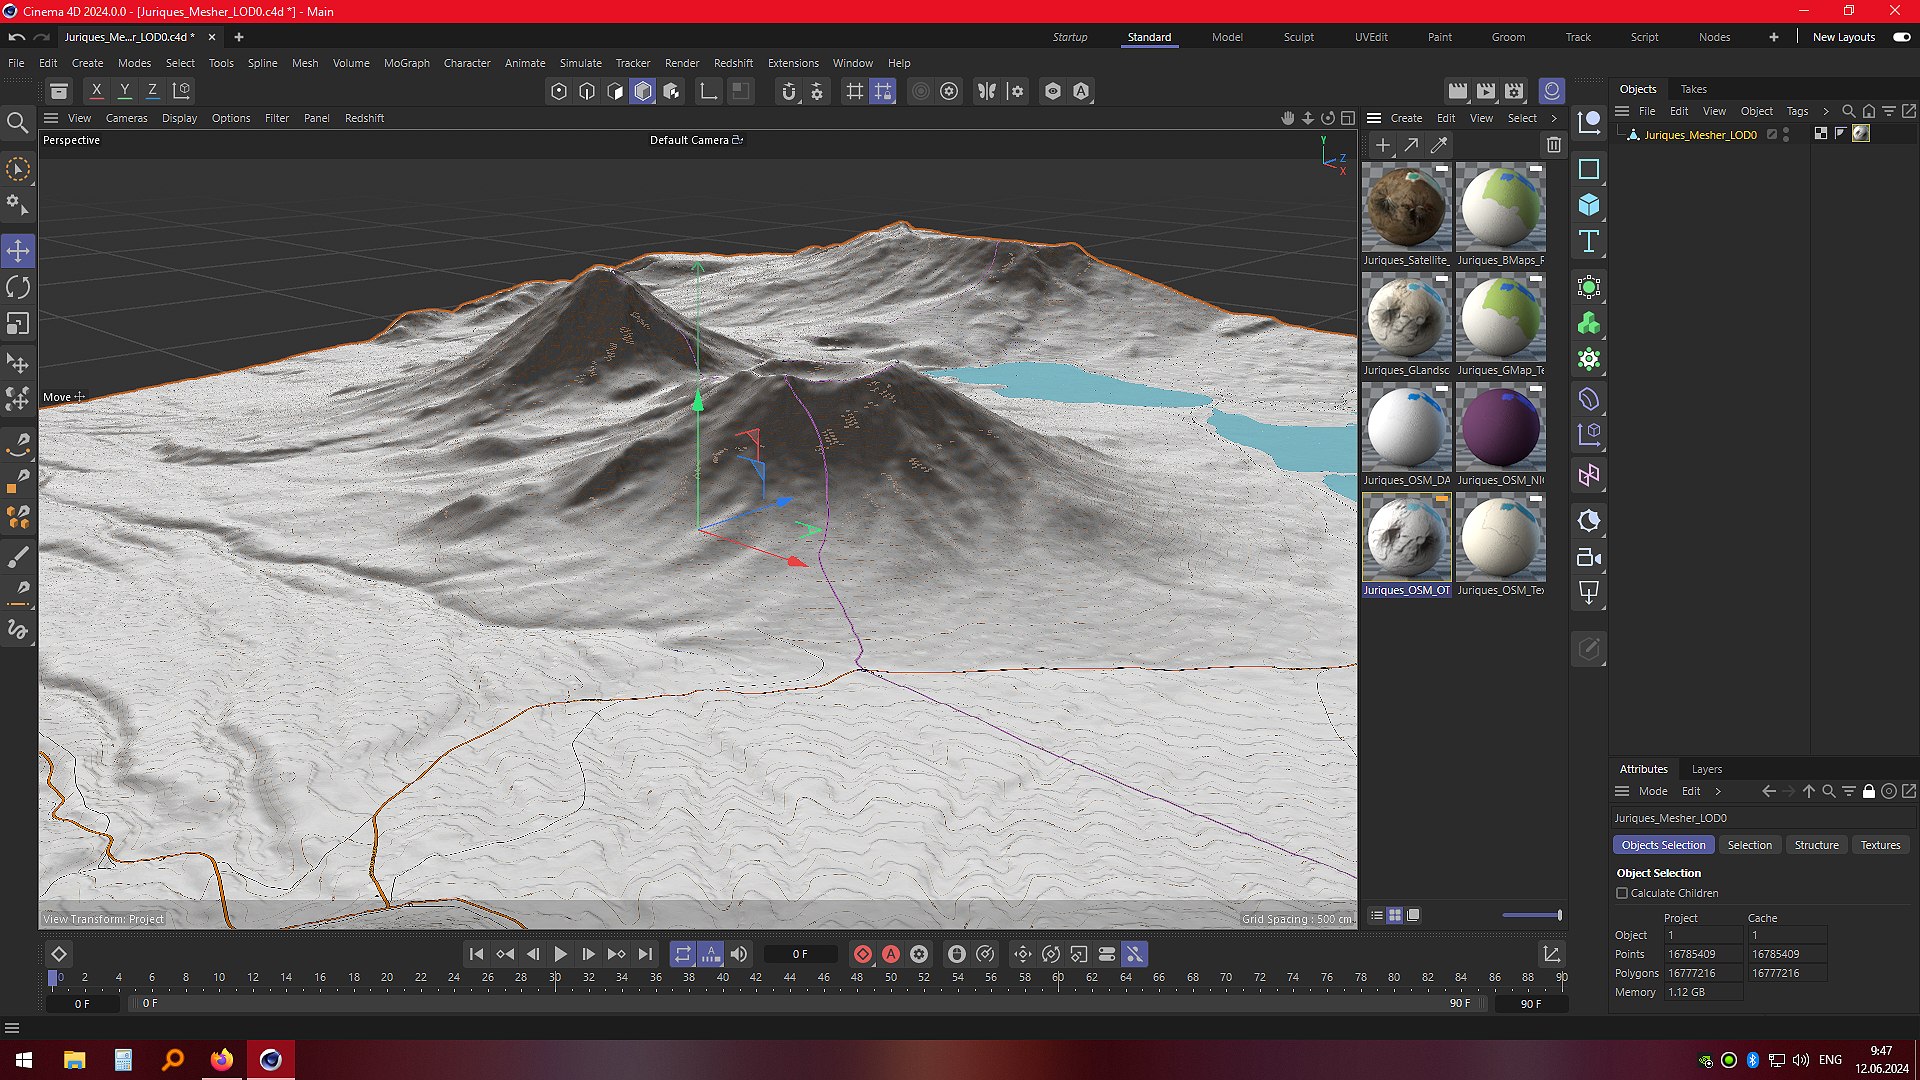Select Juriques_Satellite material thumbnail
The height and width of the screenshot is (1080, 1920).
click(x=1406, y=208)
